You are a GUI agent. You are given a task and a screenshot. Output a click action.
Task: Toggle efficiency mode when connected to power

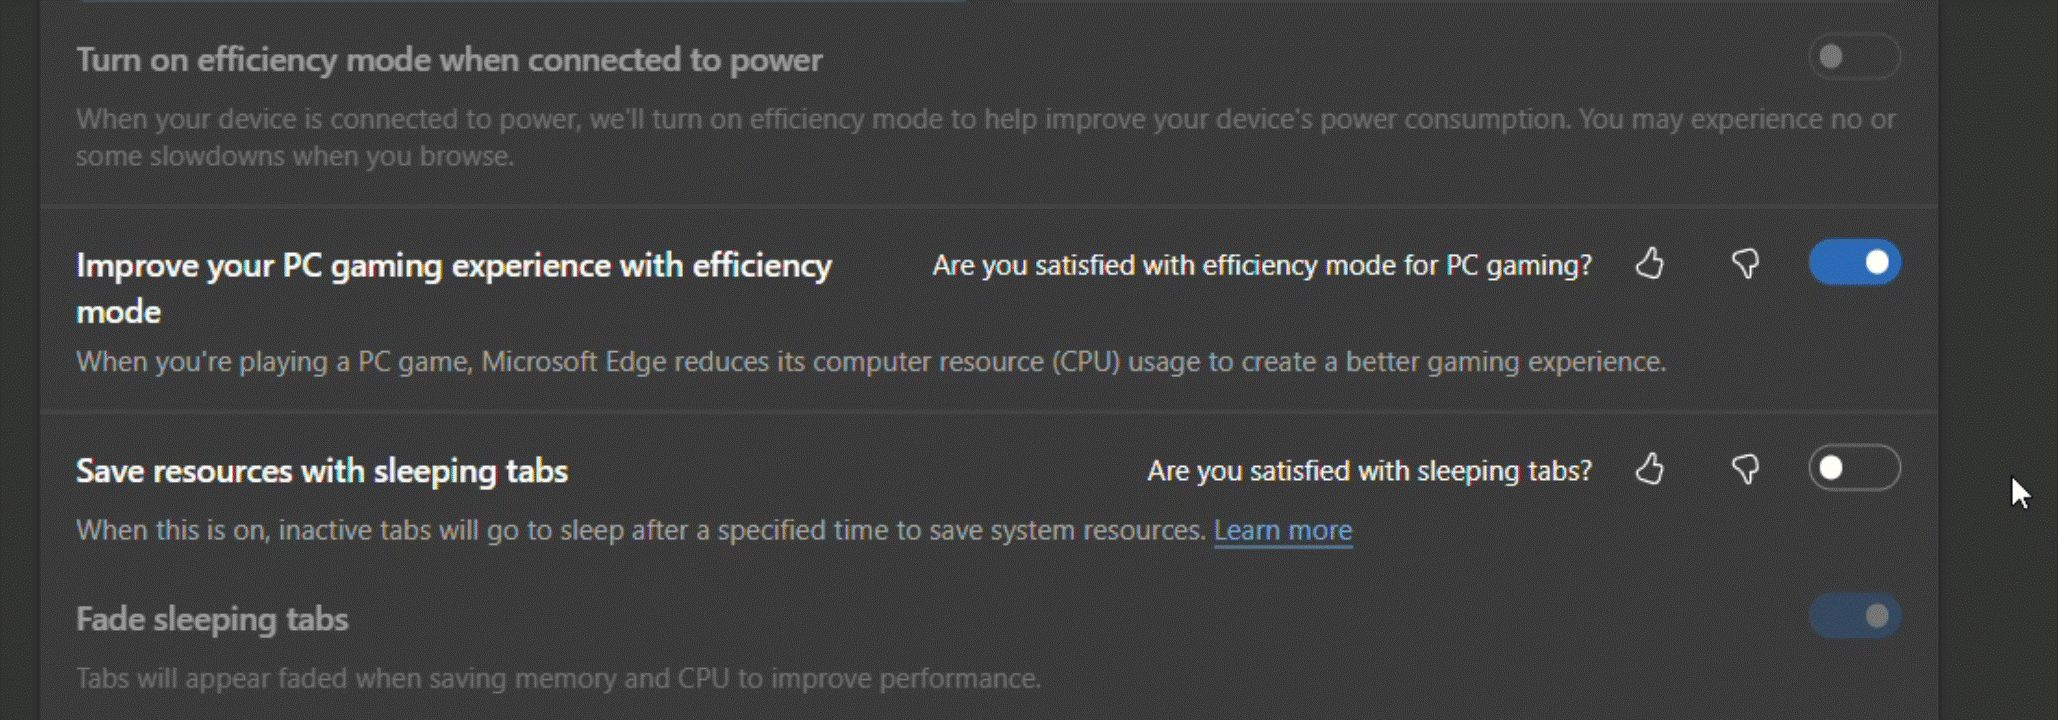point(1854,57)
